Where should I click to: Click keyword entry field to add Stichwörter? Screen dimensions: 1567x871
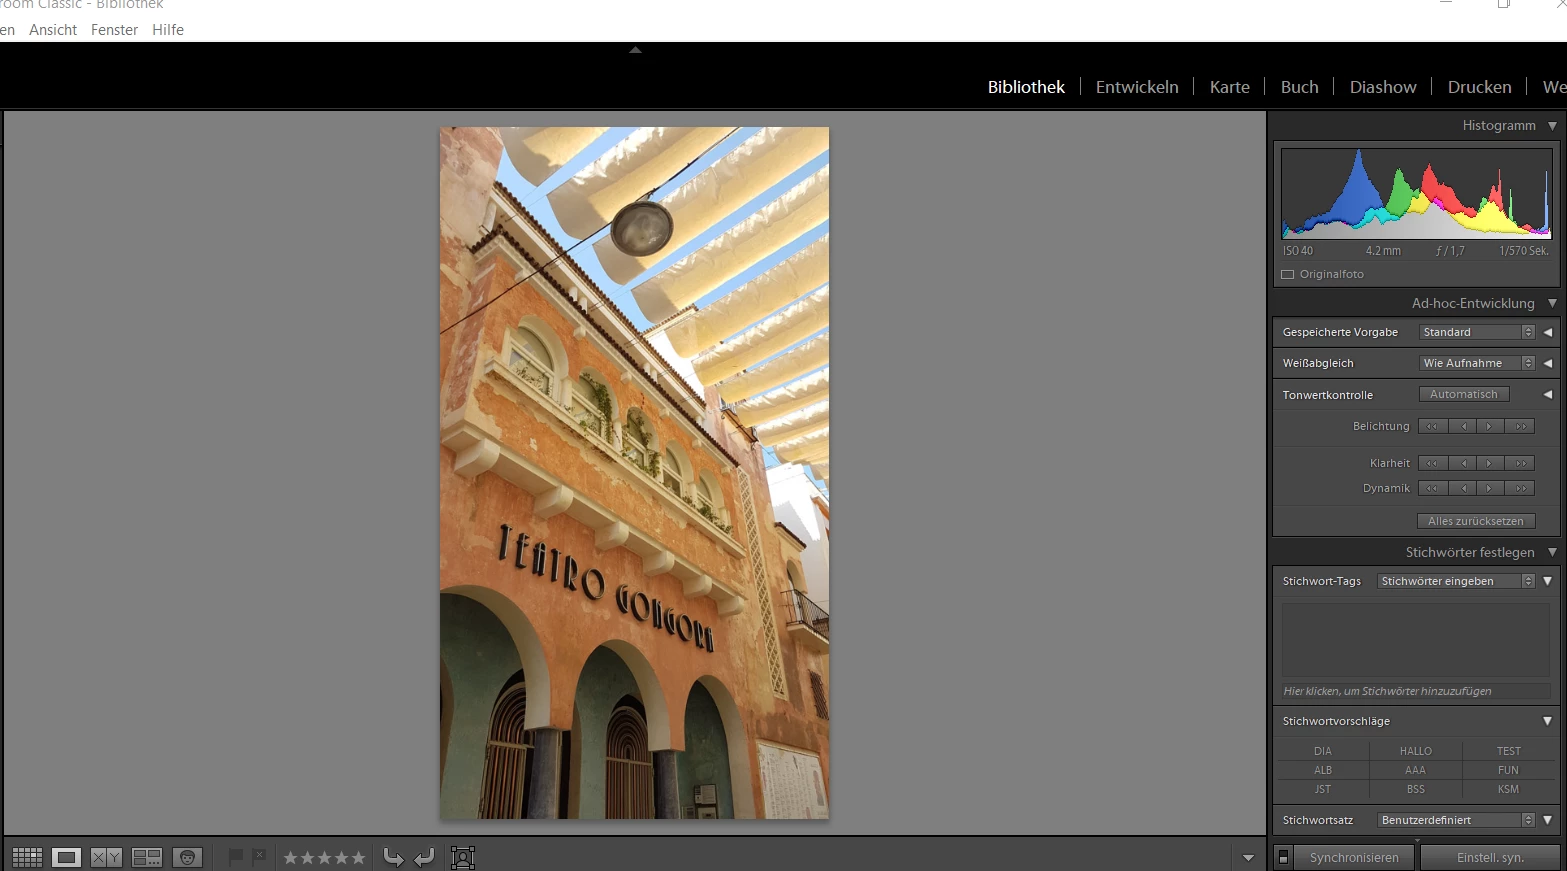coord(1416,691)
